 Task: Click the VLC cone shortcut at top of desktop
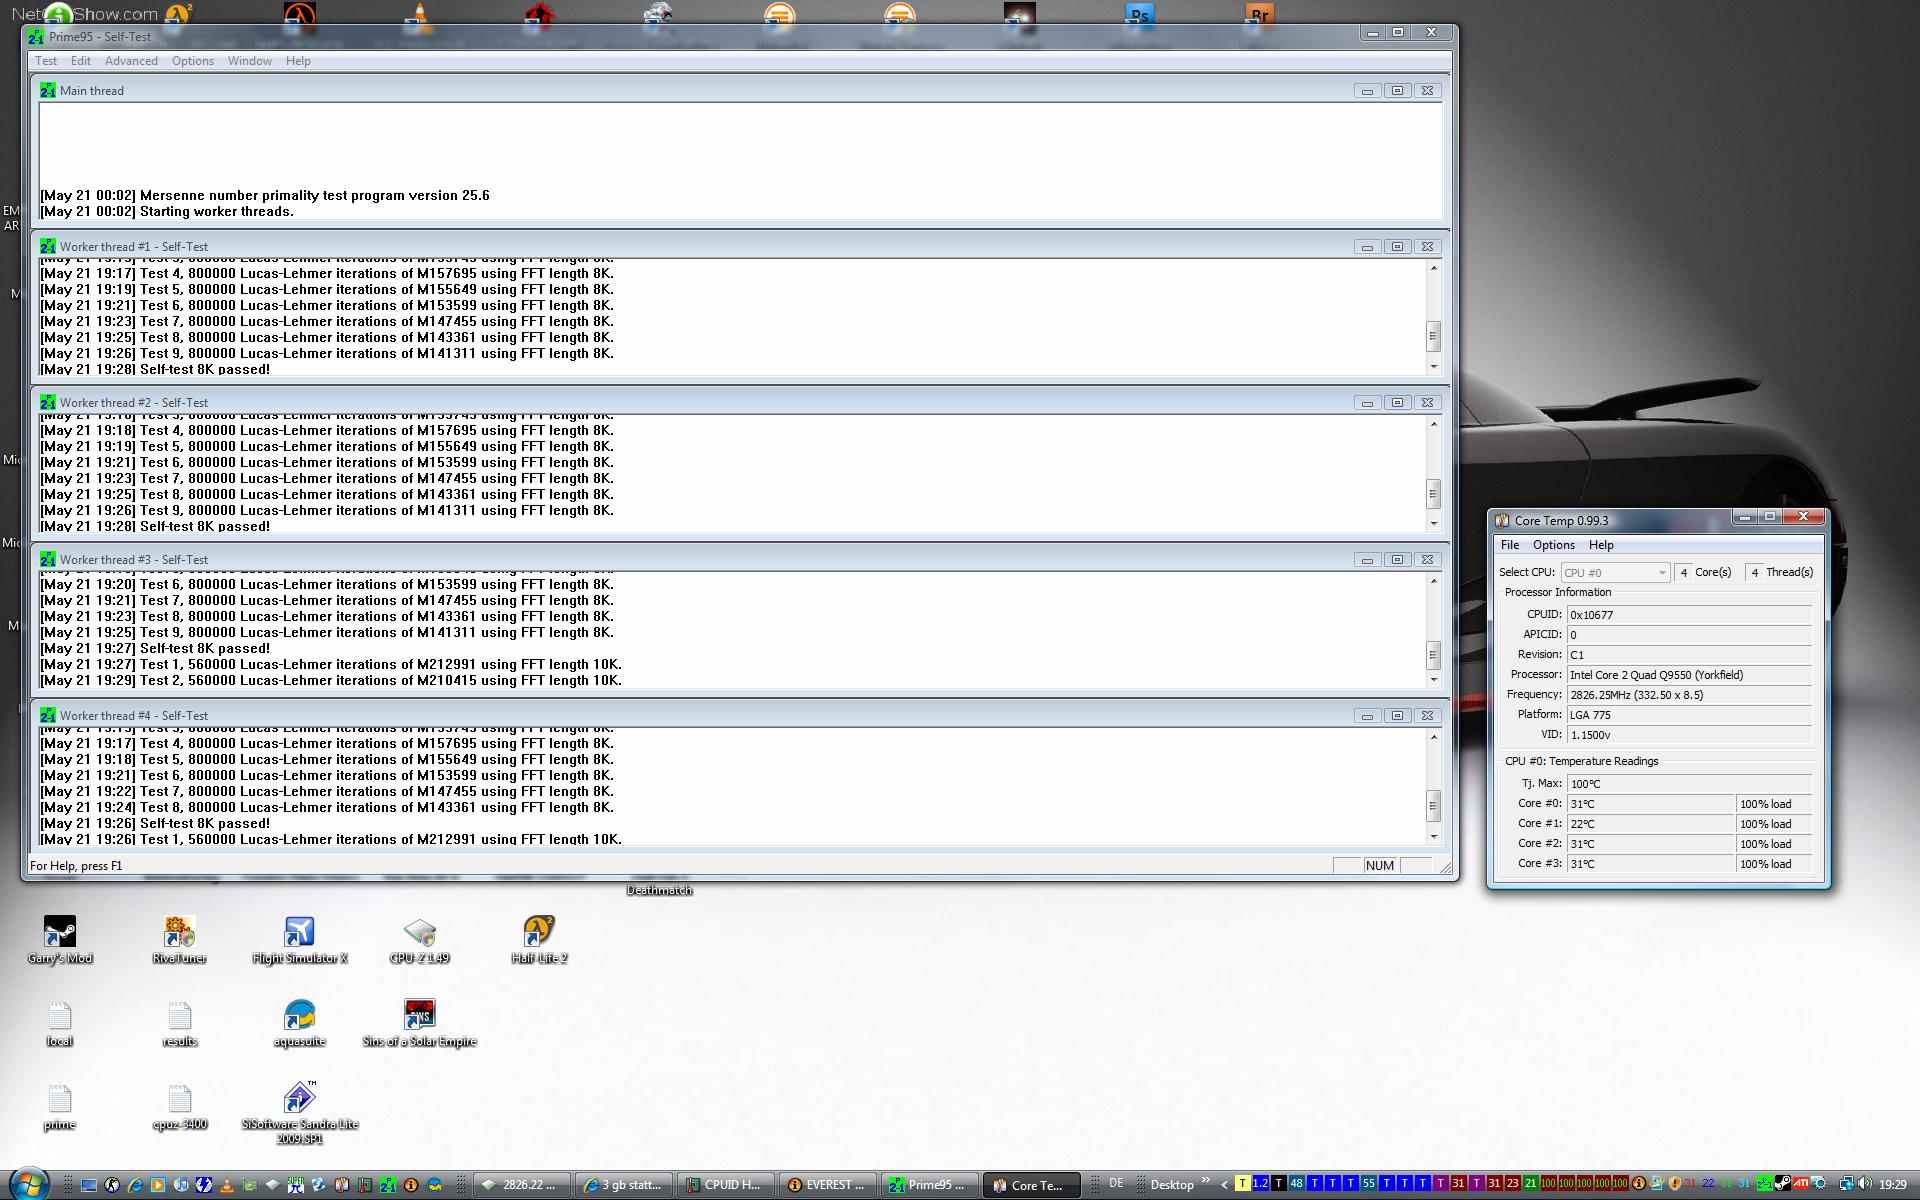(419, 18)
